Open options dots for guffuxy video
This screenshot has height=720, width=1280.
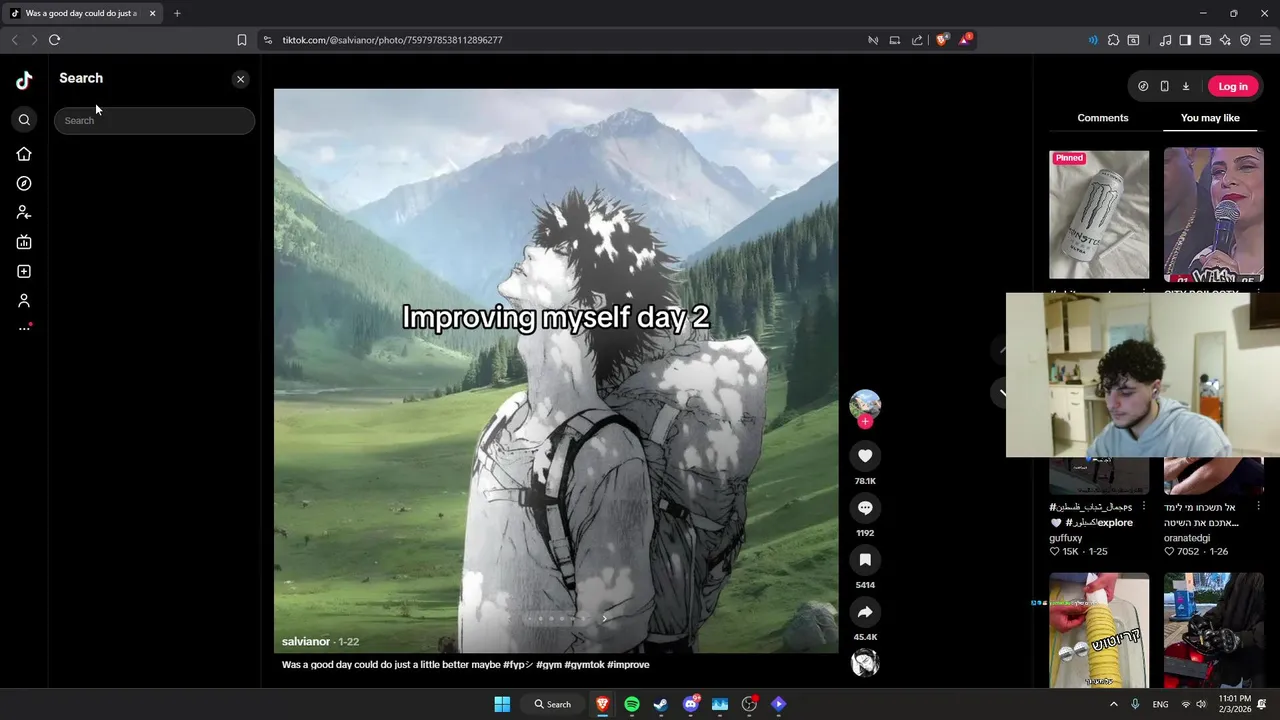[1144, 507]
